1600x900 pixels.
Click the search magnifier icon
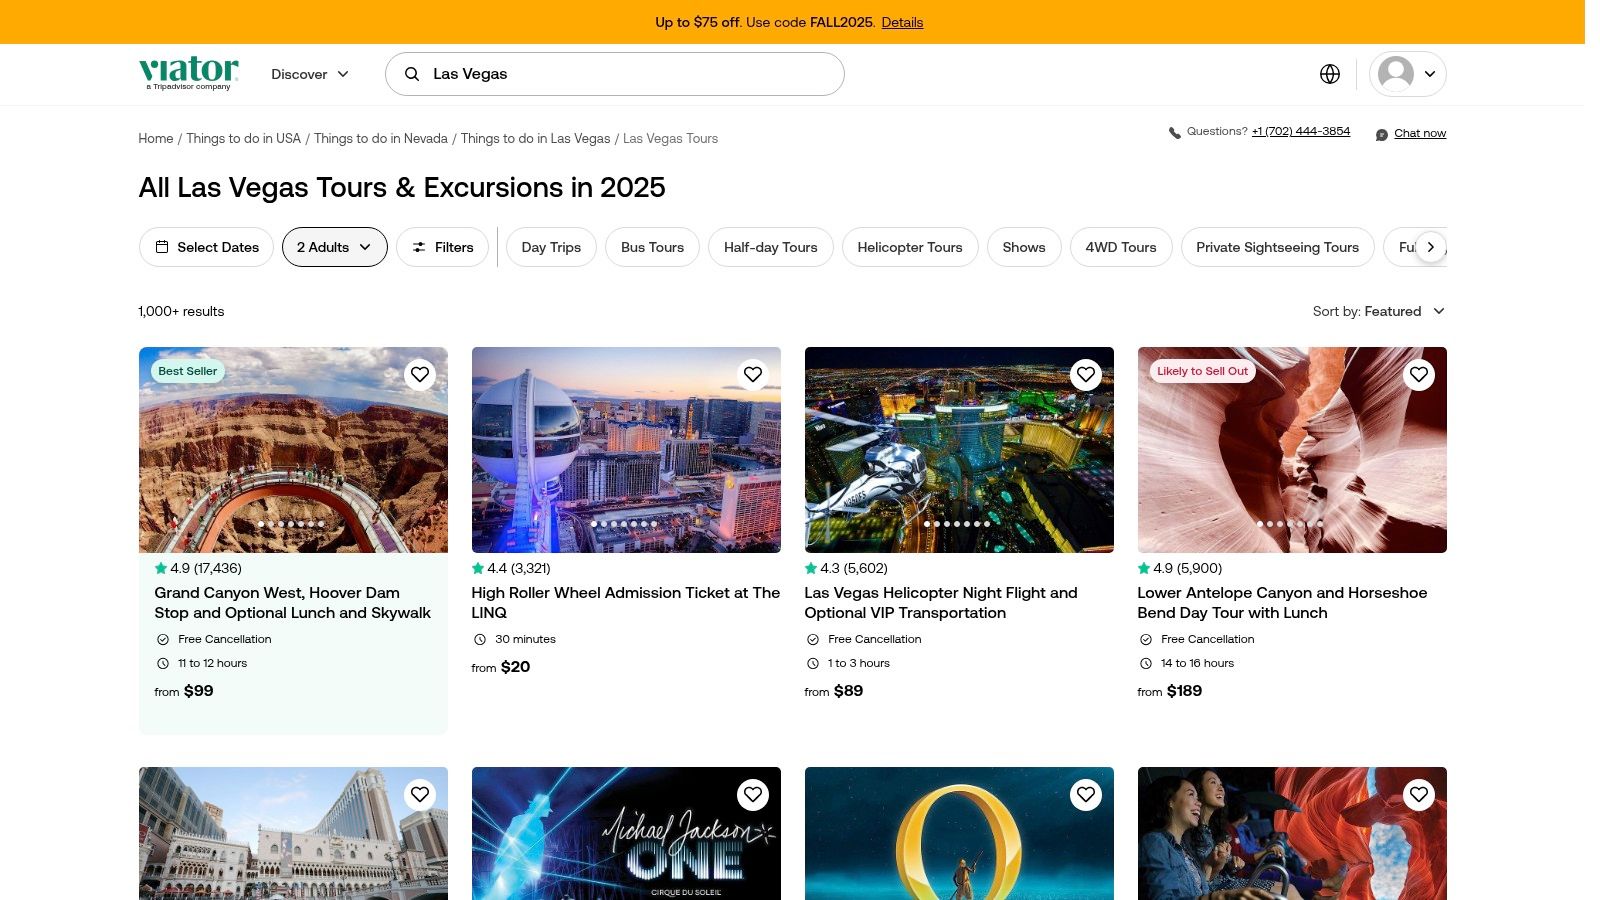click(411, 74)
